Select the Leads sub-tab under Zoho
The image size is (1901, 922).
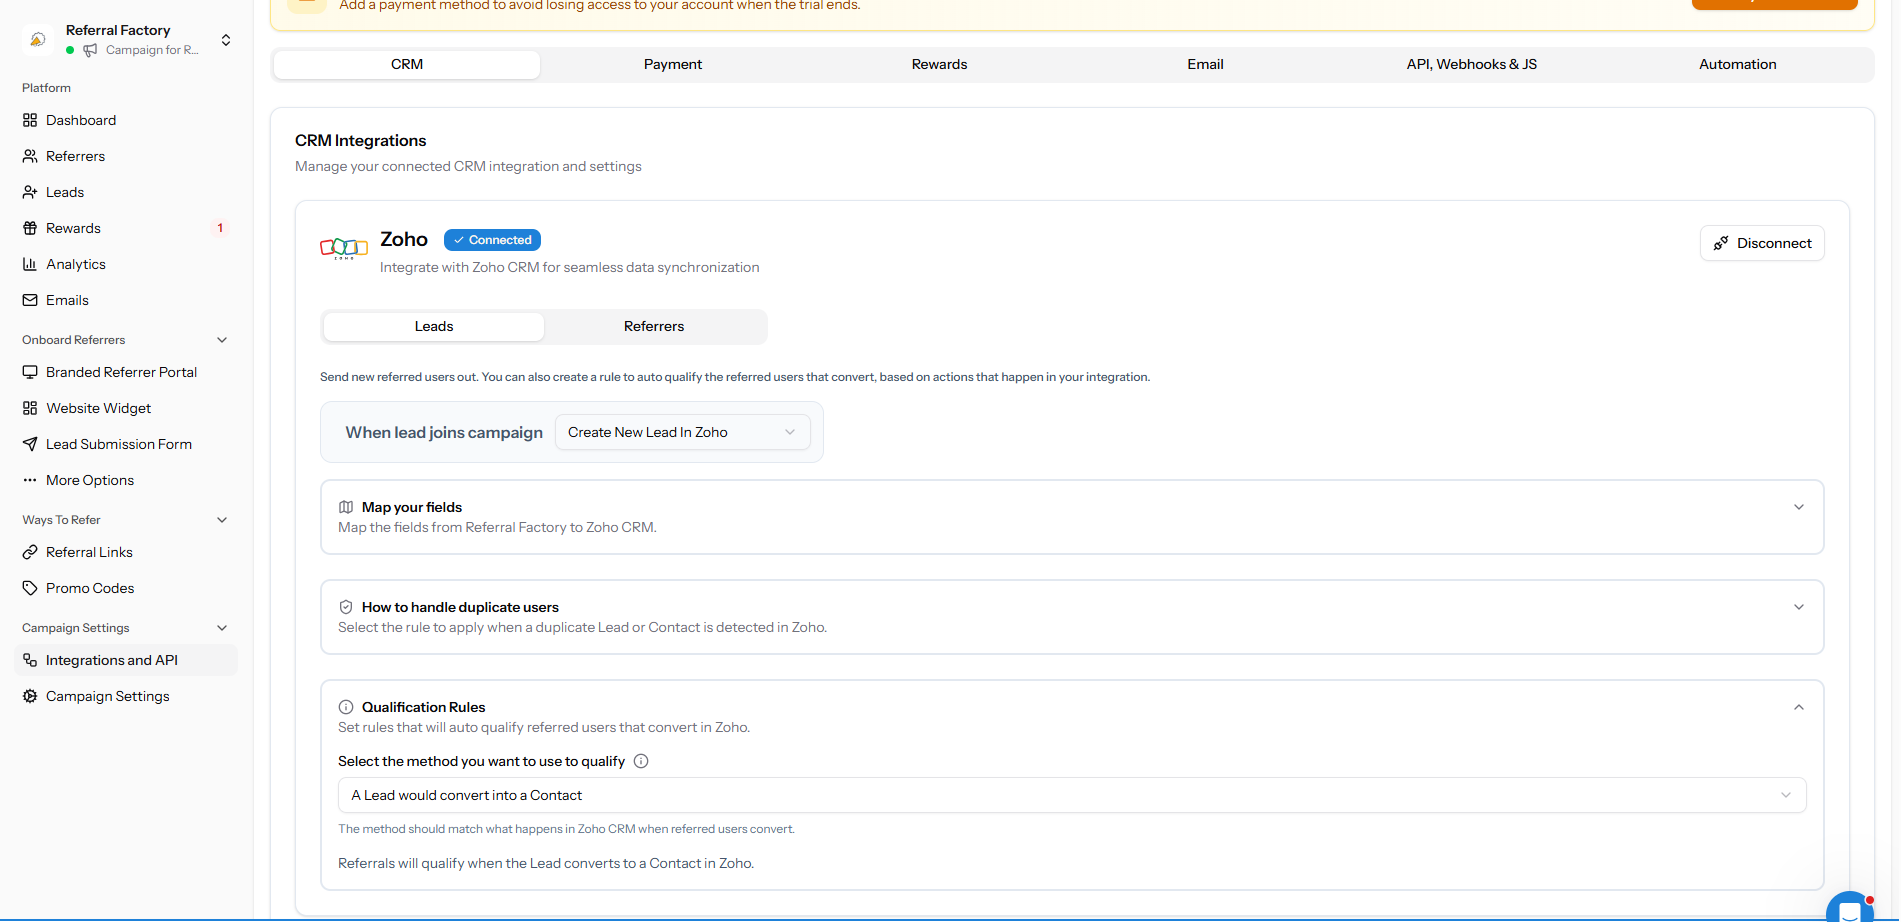coord(434,326)
